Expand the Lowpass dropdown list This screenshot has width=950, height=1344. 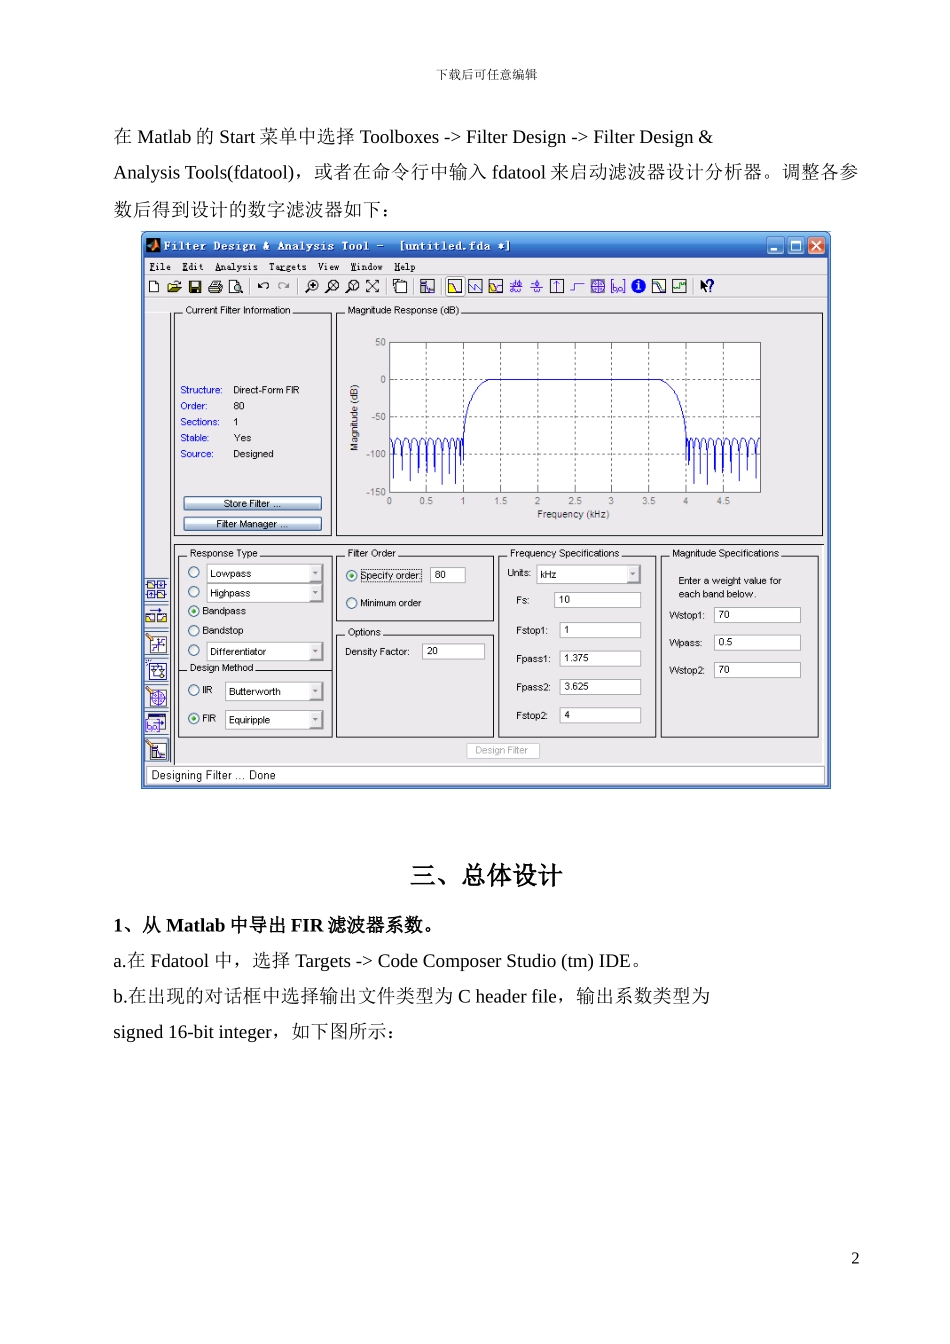[315, 573]
